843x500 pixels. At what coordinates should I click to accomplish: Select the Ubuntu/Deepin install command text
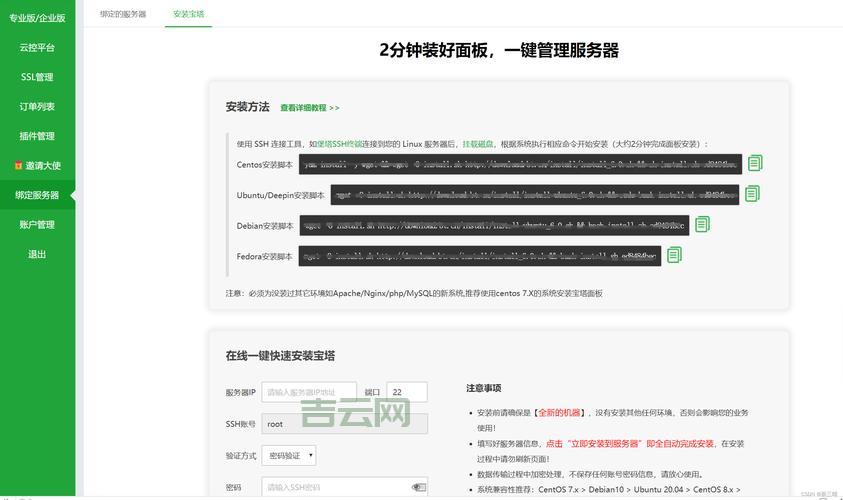[535, 195]
